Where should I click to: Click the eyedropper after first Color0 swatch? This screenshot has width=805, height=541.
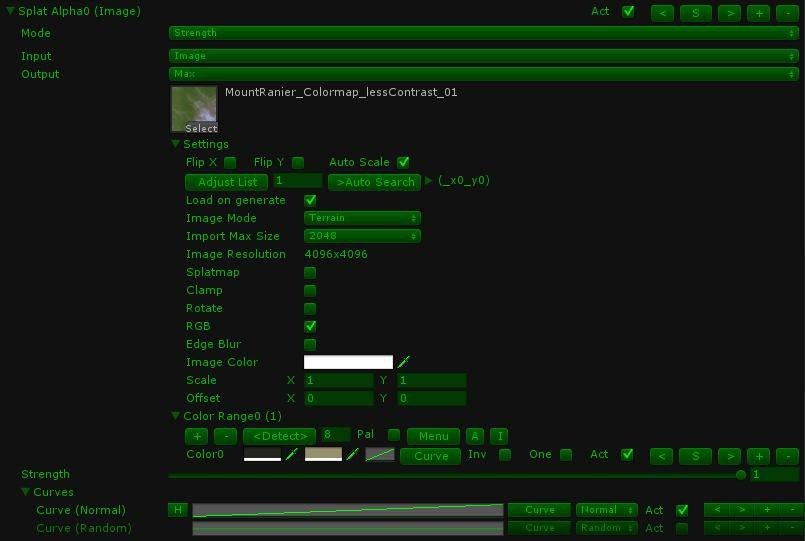click(291, 454)
